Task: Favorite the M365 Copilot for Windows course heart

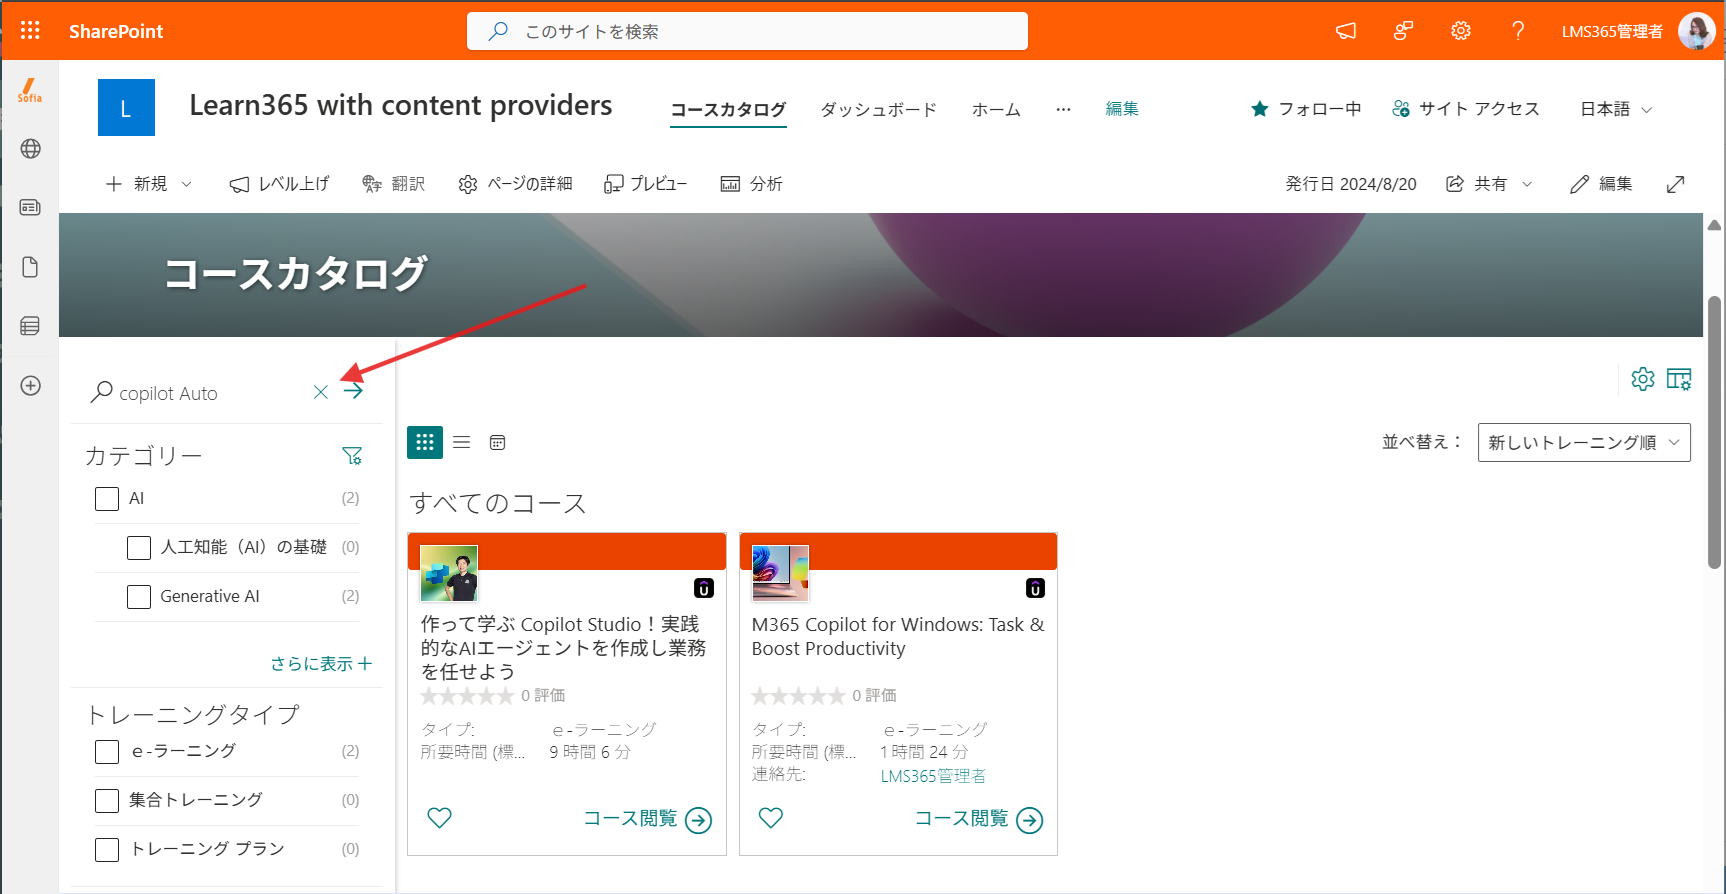Action: click(771, 818)
